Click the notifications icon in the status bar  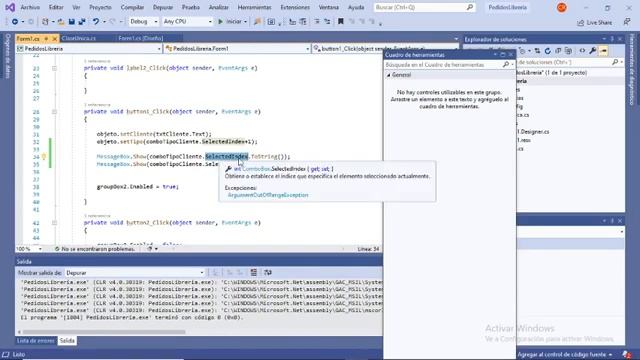pos(626,354)
